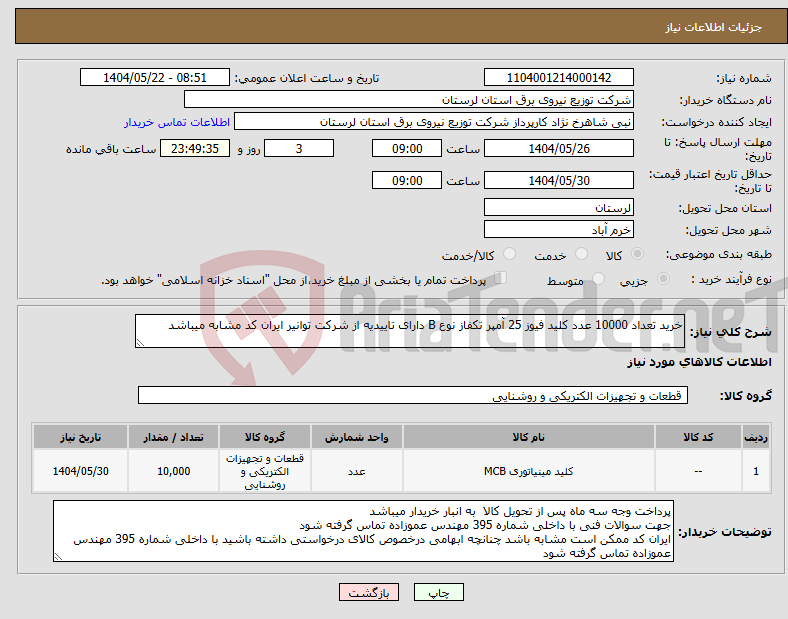Click the اطلاعات کالاهای مورد نیاز heading
The width and height of the screenshot is (788, 619).
(699, 362)
